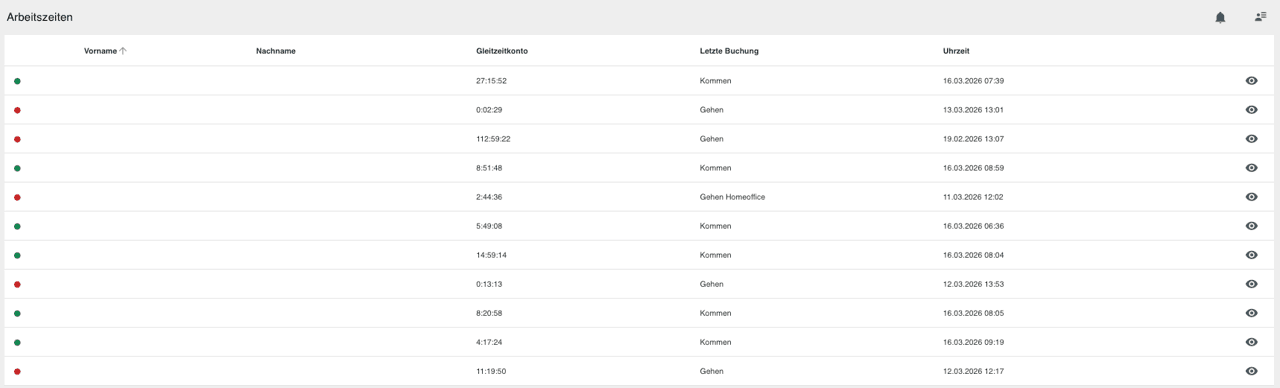Select the Gleitzeitkonto value 0:13:13
The image size is (1280, 388).
pyautogui.click(x=489, y=284)
